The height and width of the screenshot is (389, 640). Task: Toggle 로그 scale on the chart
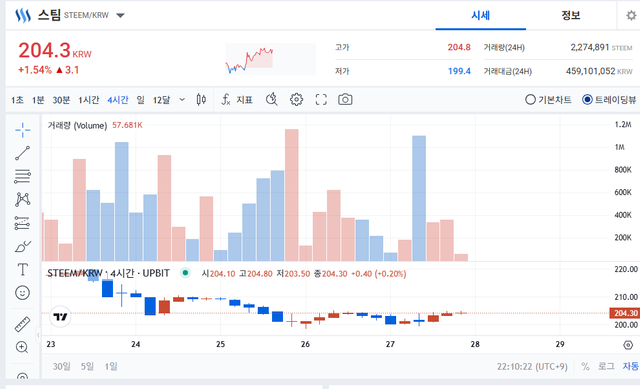pos(606,366)
